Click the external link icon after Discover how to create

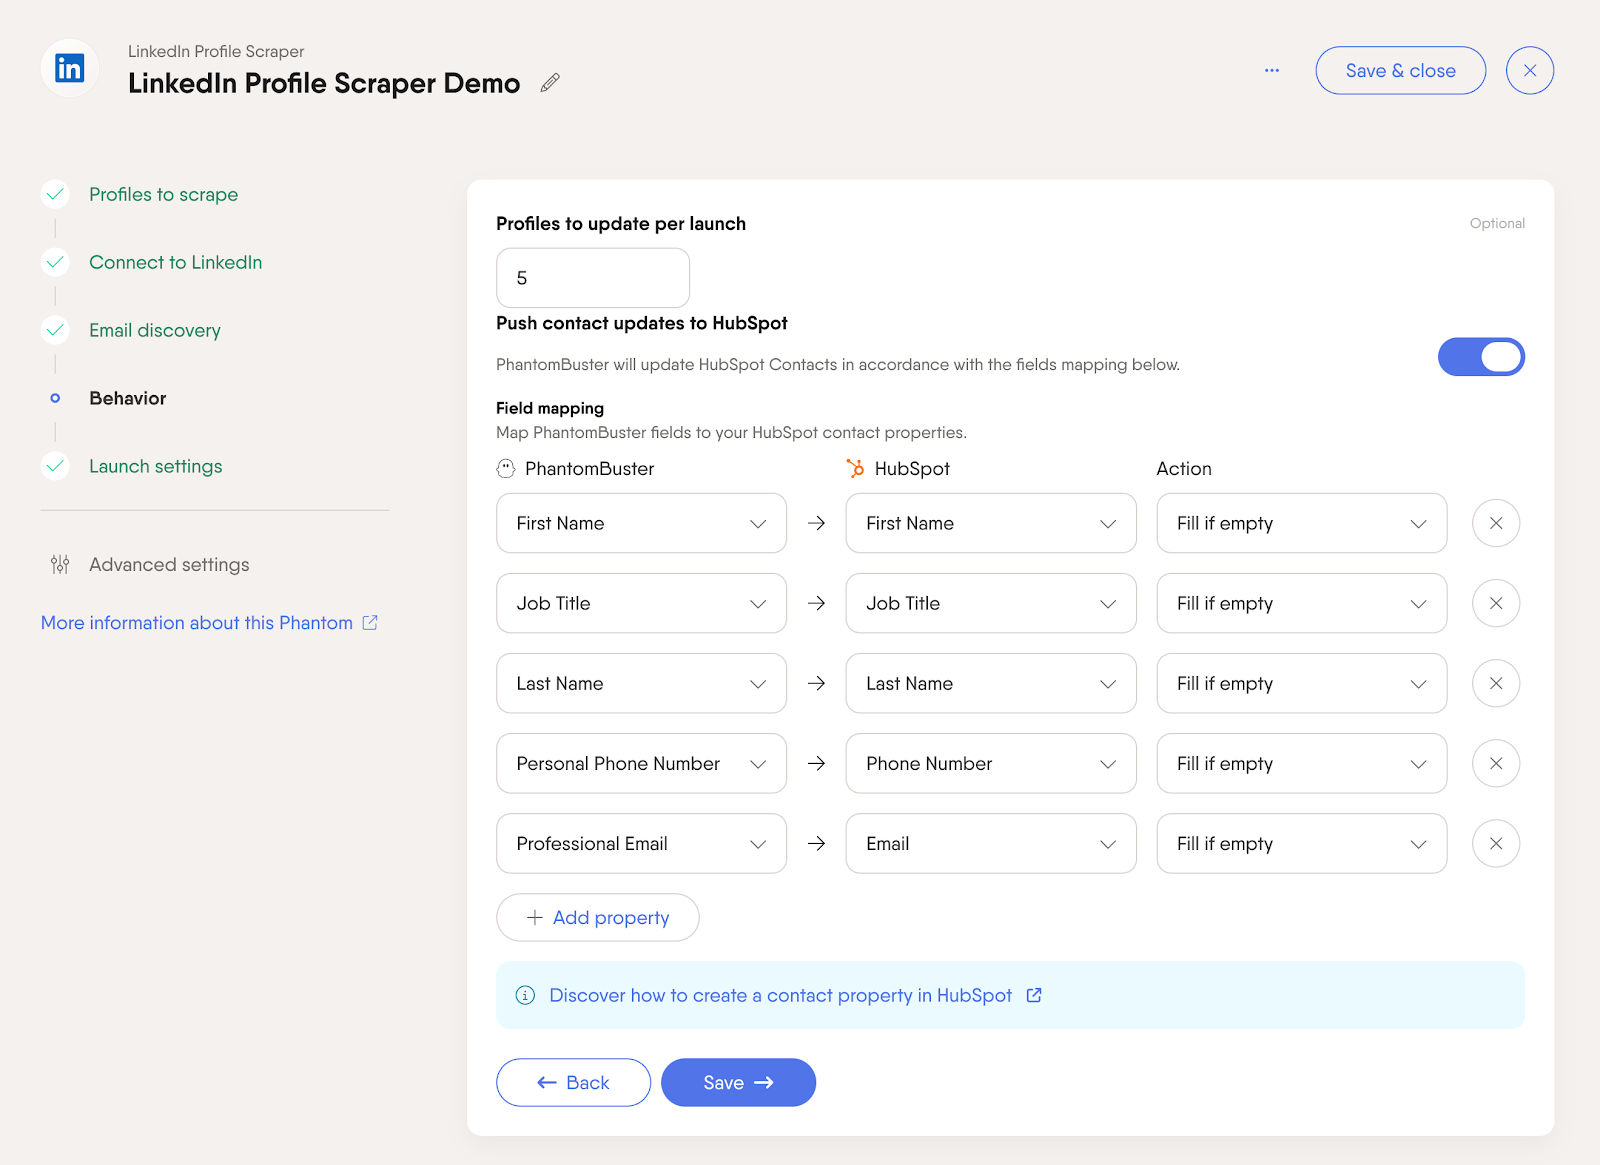1034,995
